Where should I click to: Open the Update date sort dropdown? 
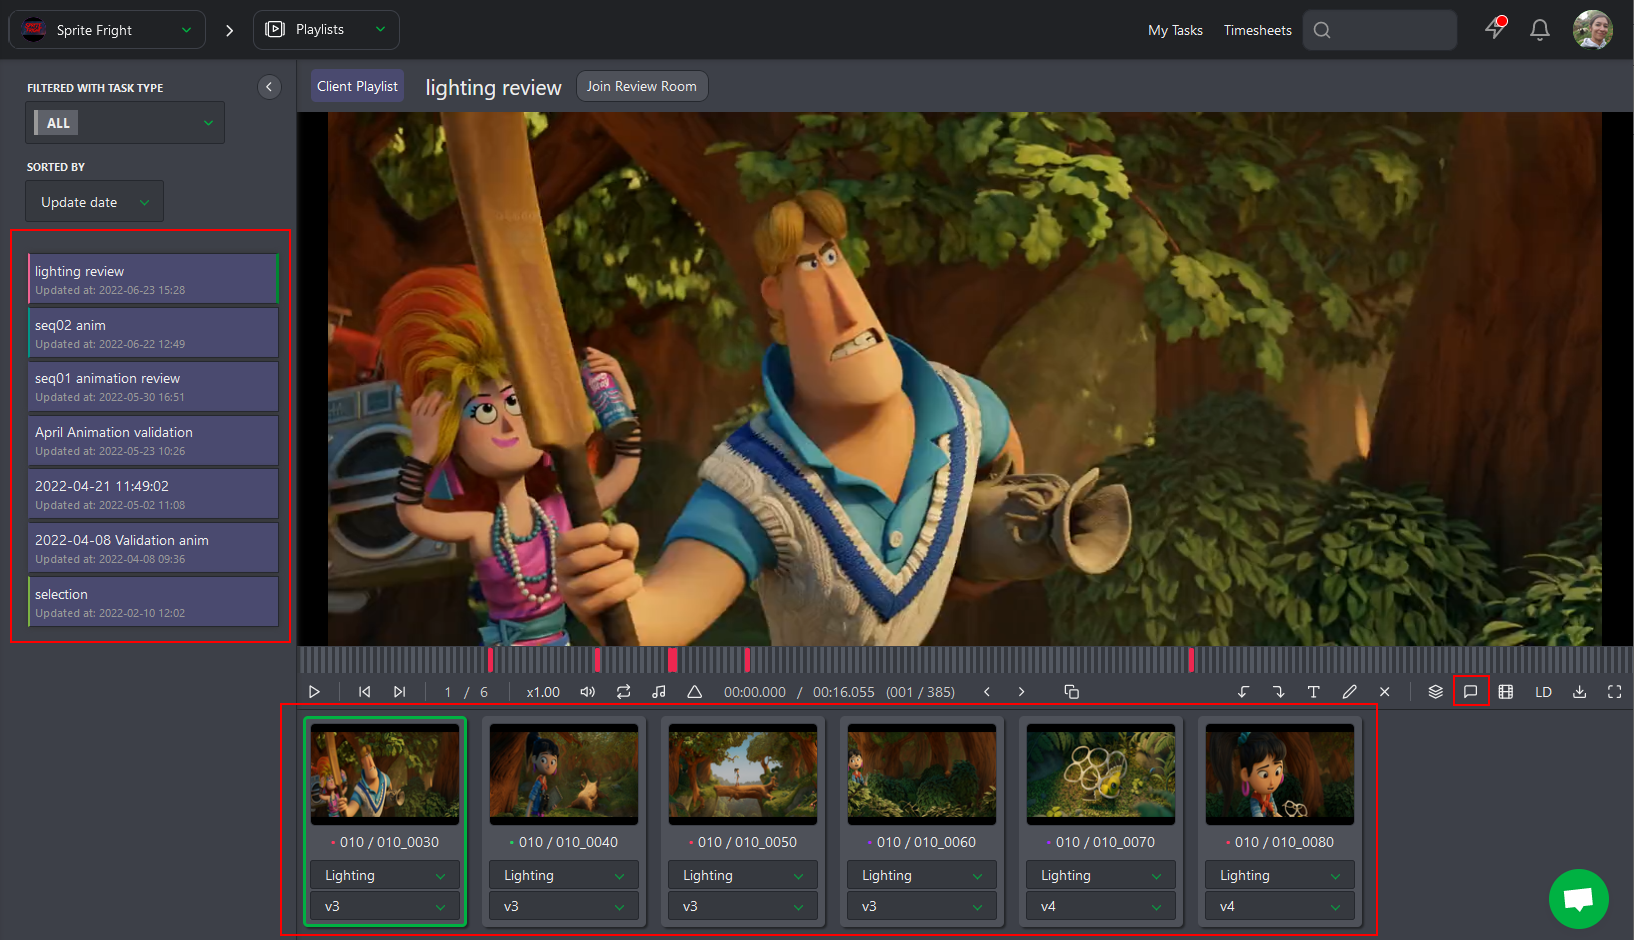[95, 202]
